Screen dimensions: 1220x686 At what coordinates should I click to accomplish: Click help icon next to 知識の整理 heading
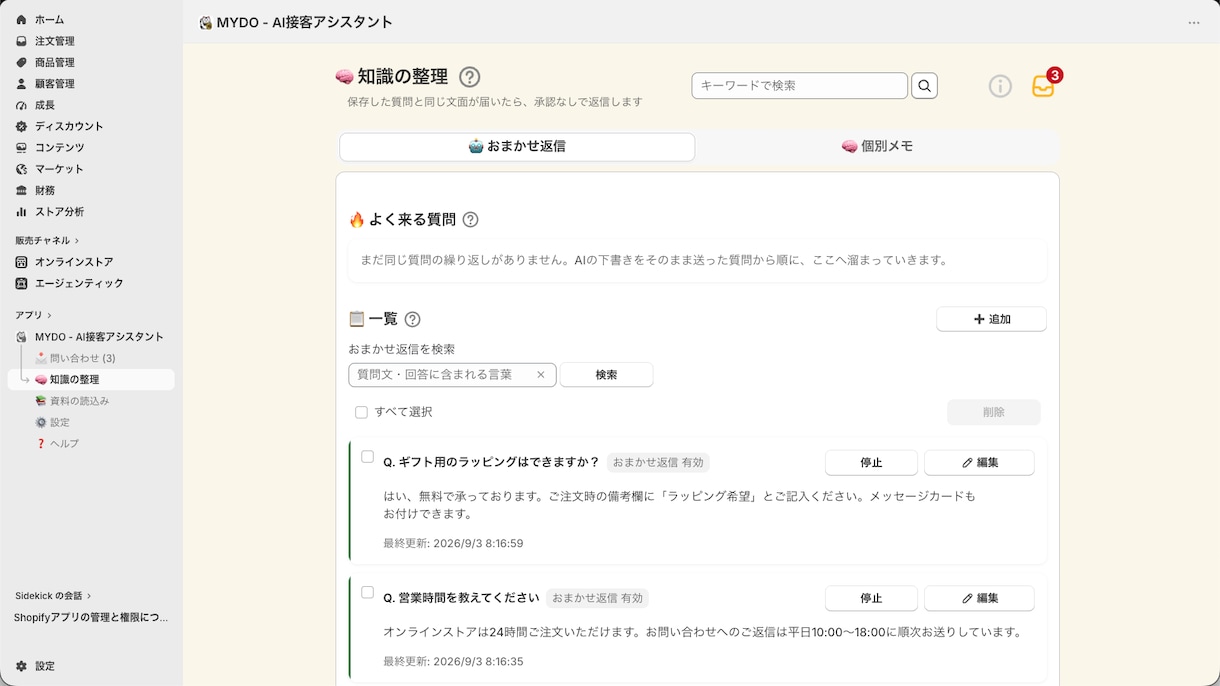point(469,77)
